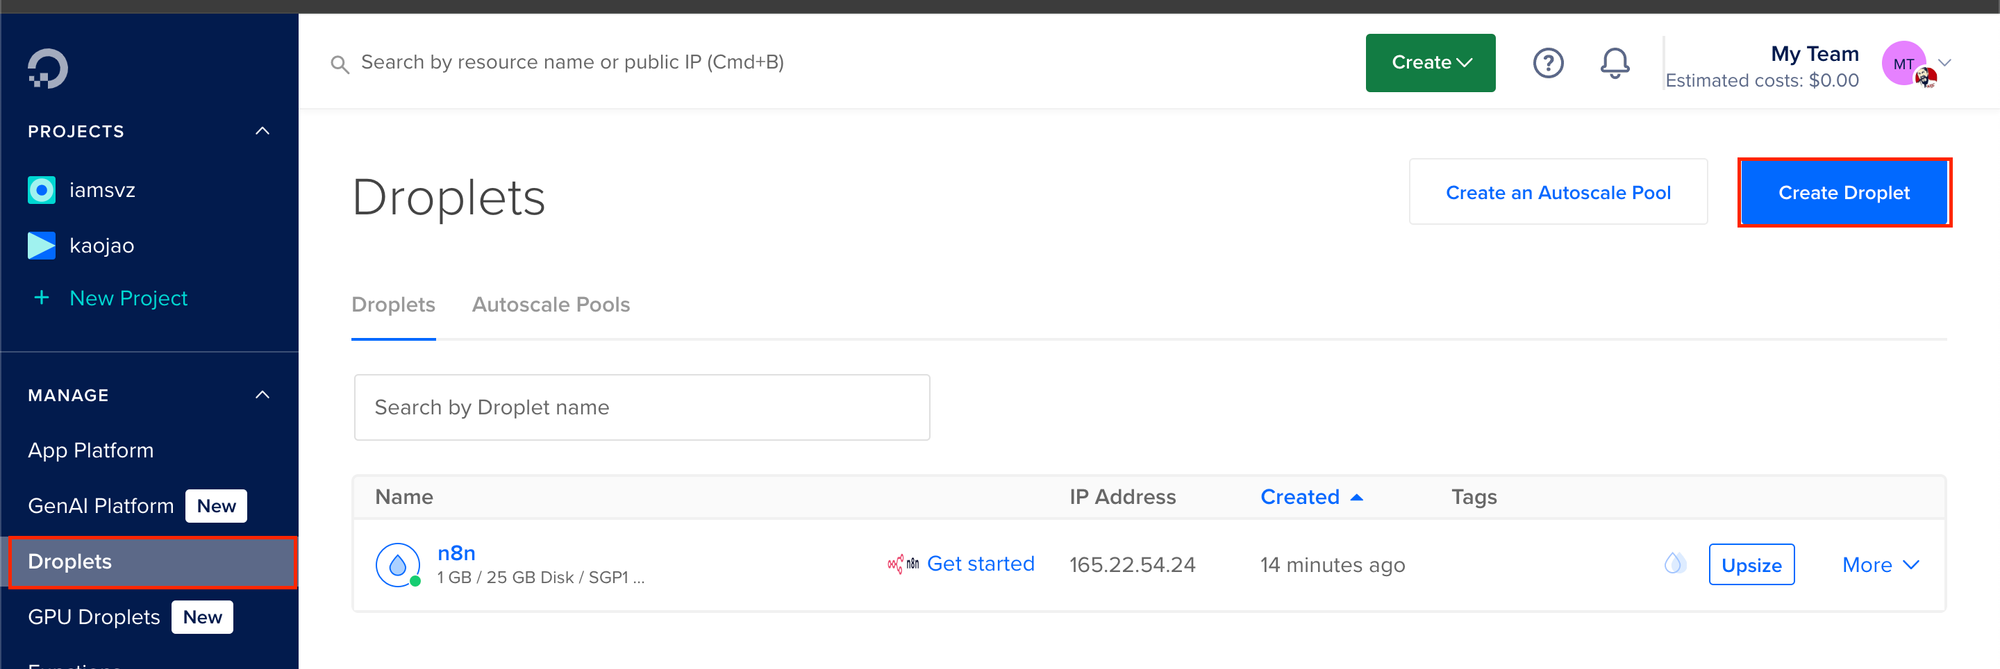Focus the Search by Droplet name field
The width and height of the screenshot is (2000, 669).
642,407
